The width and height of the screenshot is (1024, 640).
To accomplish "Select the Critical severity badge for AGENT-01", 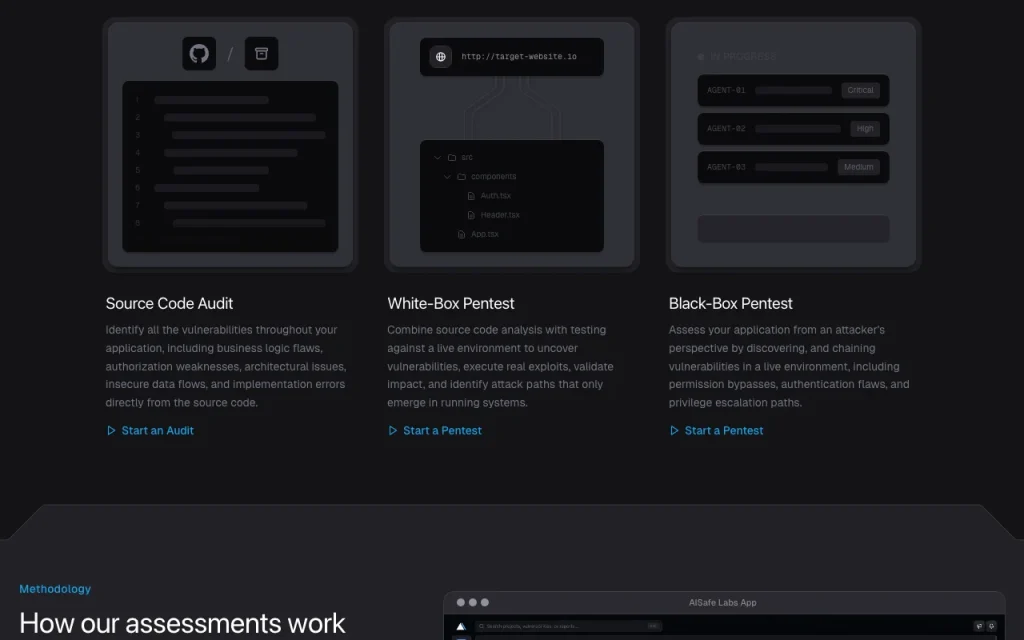I will [860, 90].
